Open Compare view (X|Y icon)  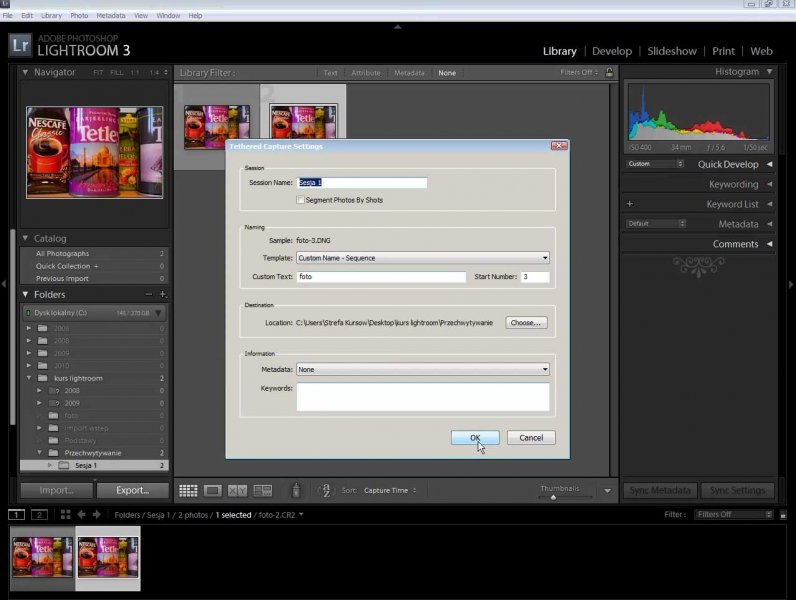[237, 490]
